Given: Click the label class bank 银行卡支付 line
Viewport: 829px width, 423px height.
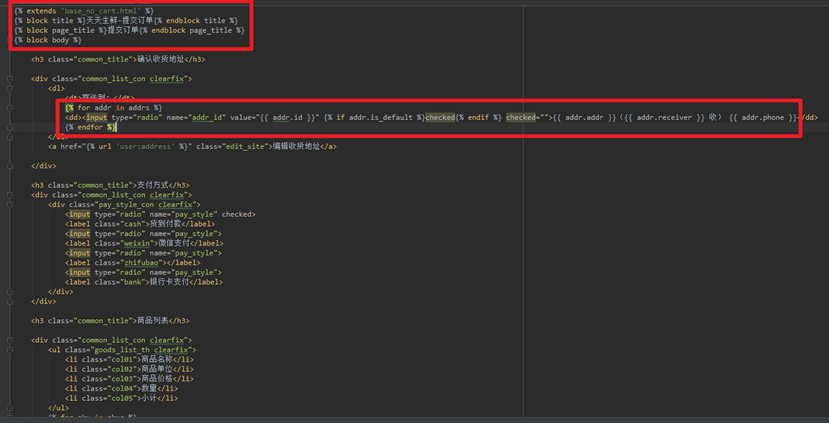Looking at the screenshot, I should tap(144, 282).
